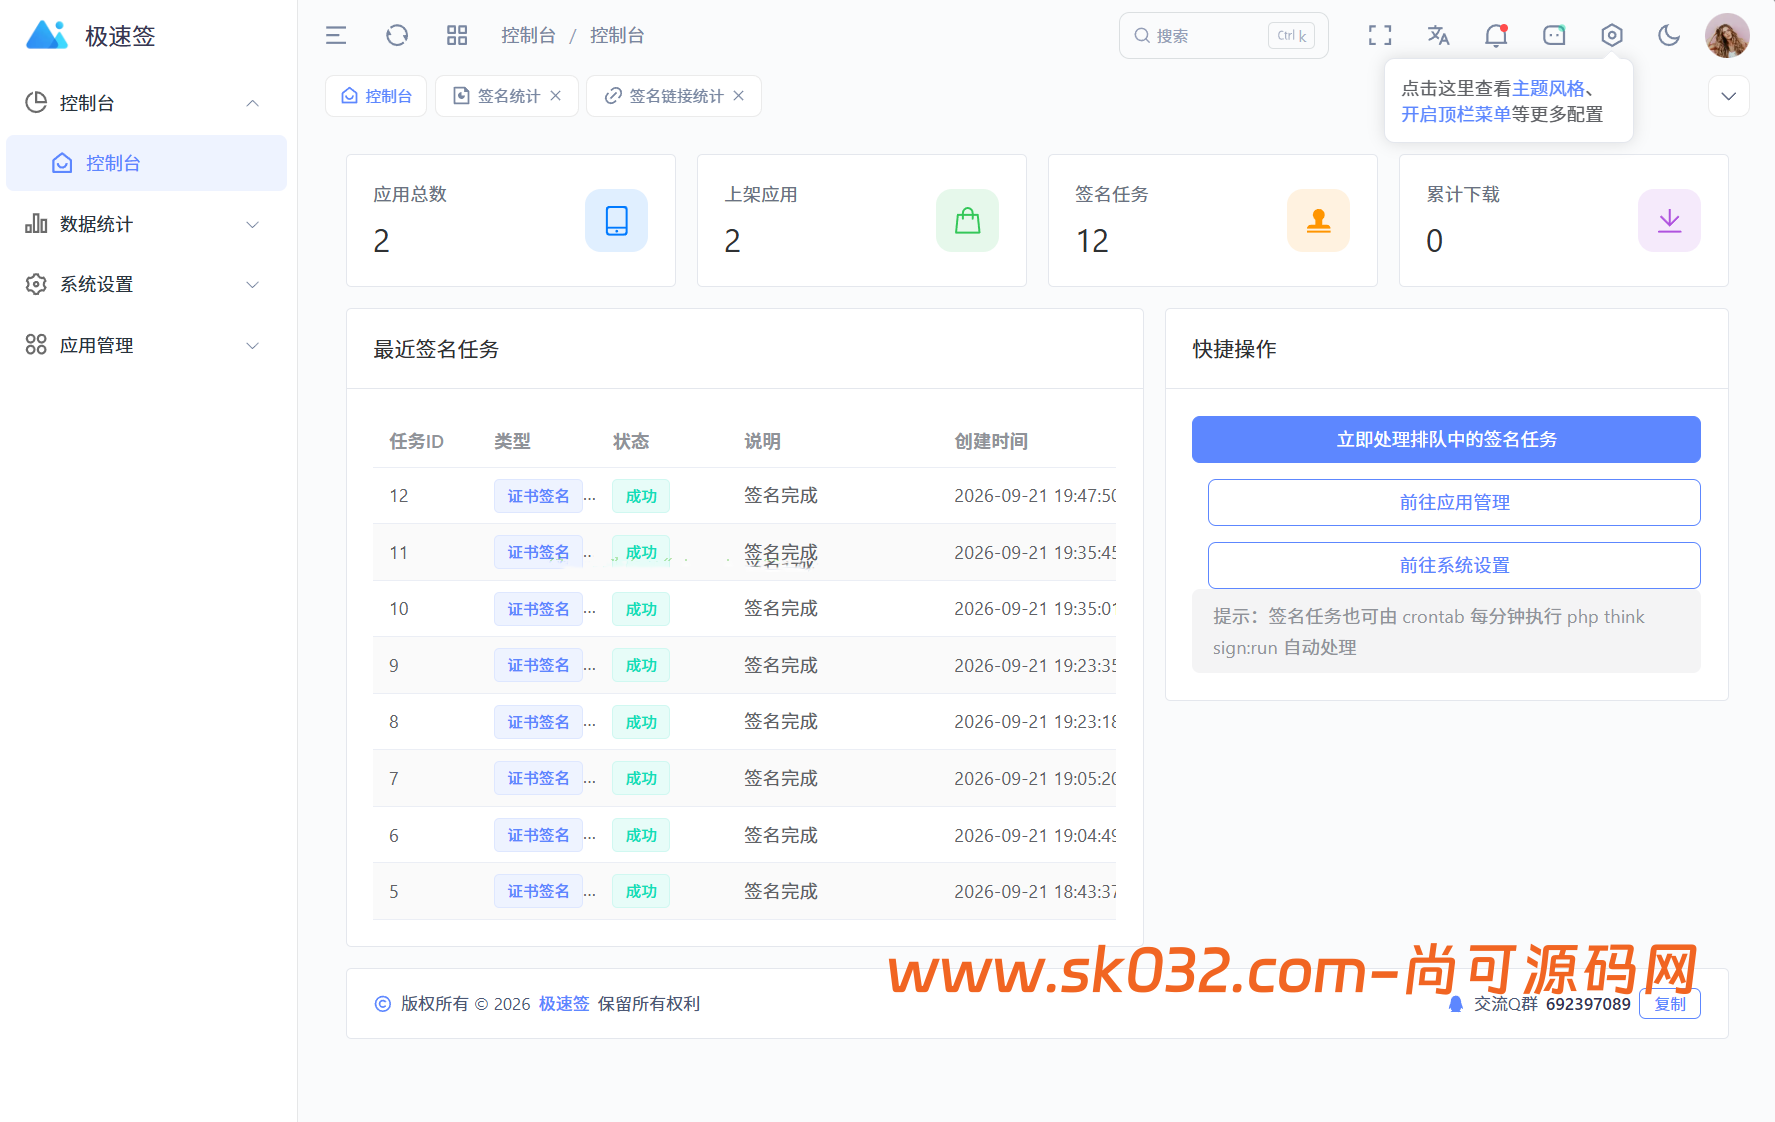Image resolution: width=1775 pixels, height=1122 pixels.
Task: Click the 成功 status of task 10
Action: (641, 609)
